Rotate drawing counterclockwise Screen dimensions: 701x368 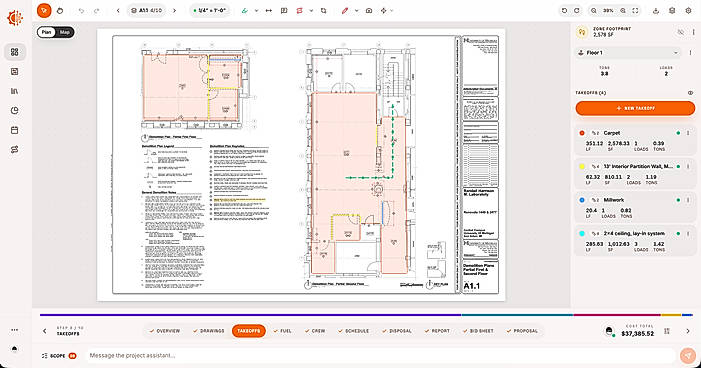564,10
